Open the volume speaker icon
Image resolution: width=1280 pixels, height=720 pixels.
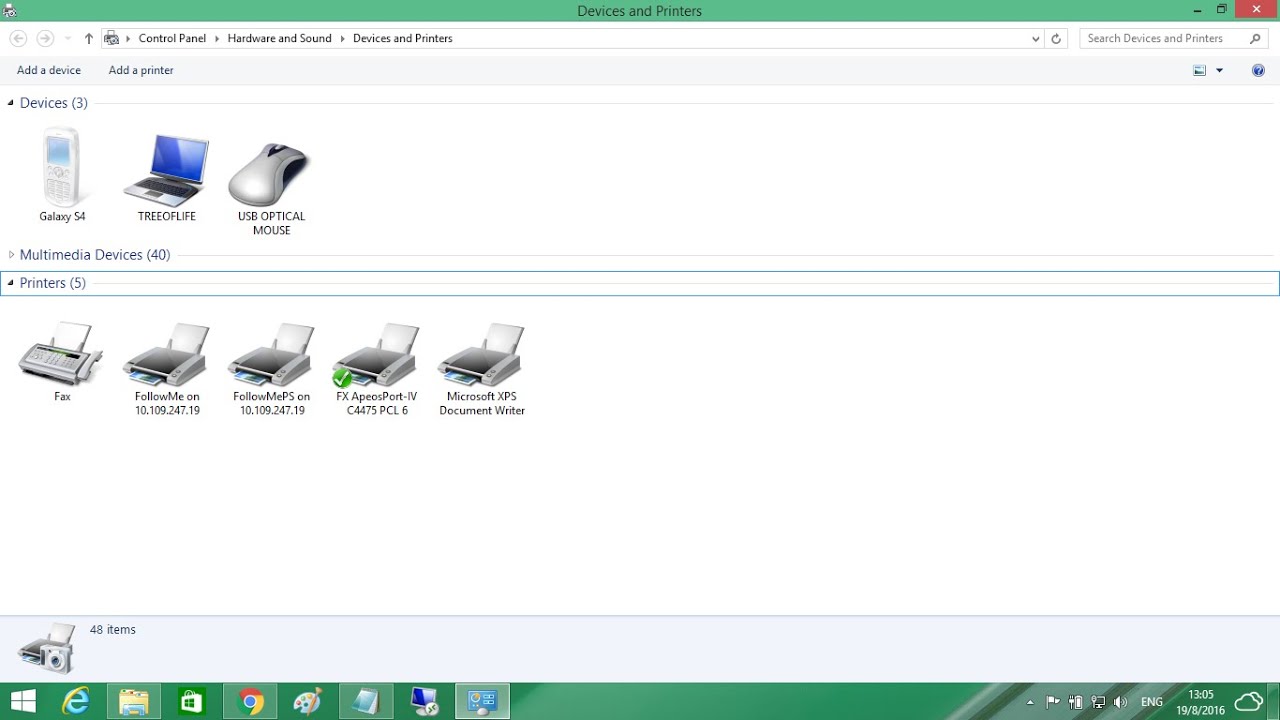tap(1121, 702)
